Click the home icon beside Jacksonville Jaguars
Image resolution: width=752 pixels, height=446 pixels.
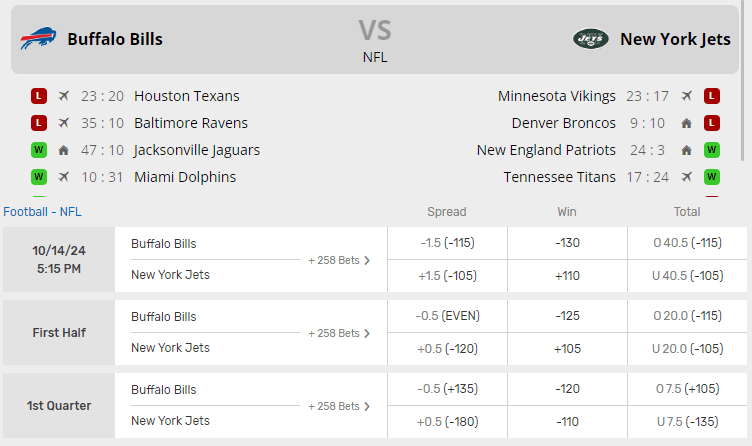tap(64, 150)
